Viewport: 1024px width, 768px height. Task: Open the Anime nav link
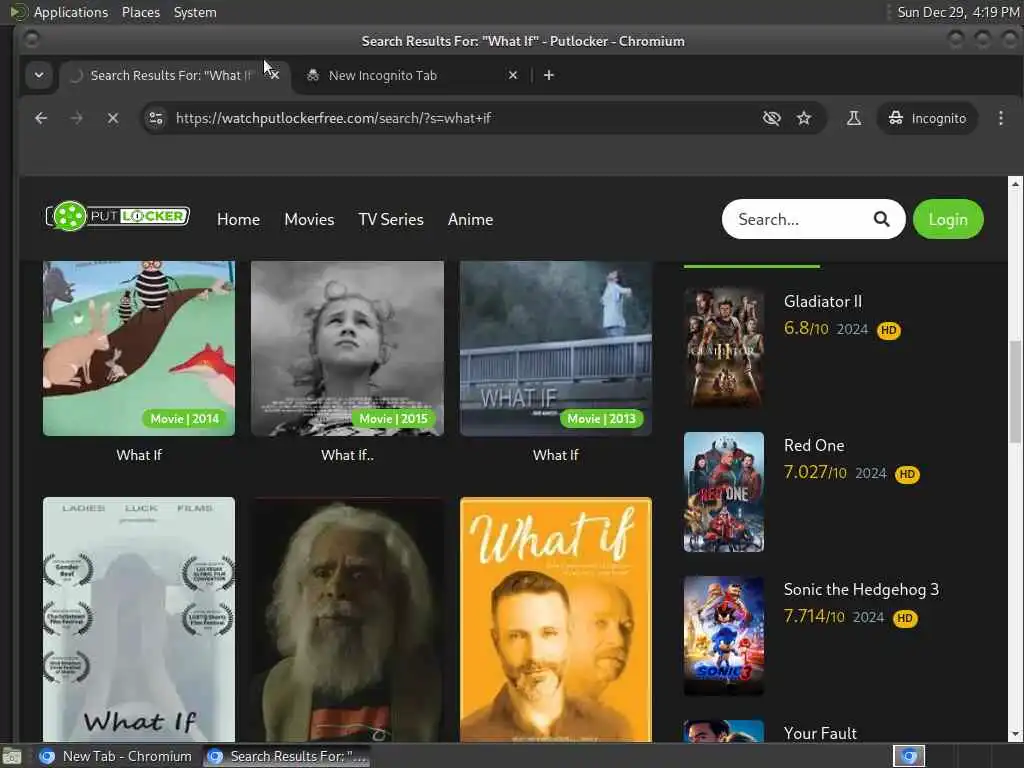(470, 219)
